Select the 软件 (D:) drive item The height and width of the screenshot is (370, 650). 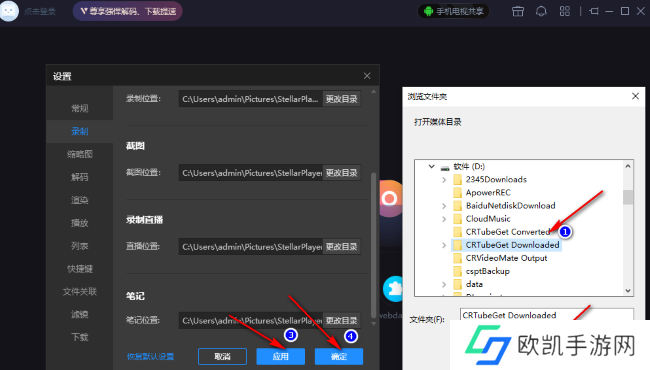469,166
